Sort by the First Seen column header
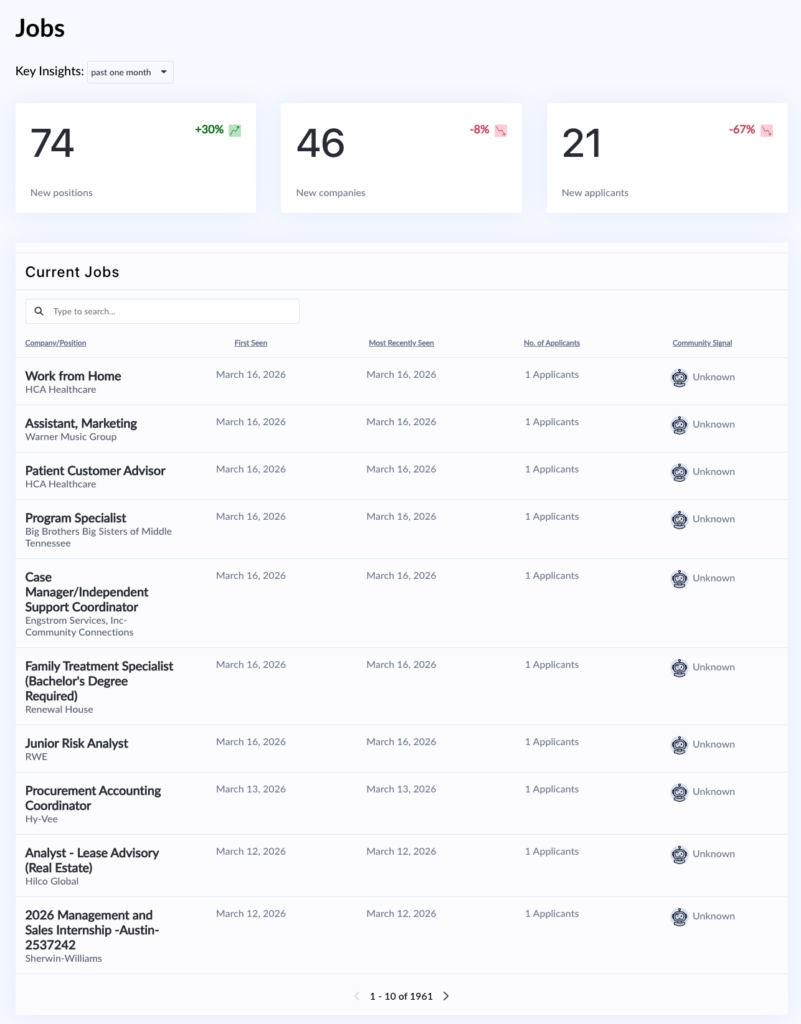Viewport: 801px width, 1024px height. [250, 342]
